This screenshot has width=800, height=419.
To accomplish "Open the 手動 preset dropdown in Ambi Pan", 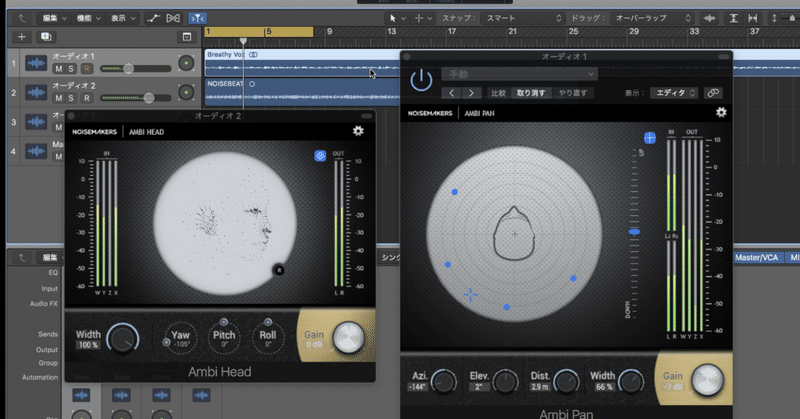I will tap(519, 75).
